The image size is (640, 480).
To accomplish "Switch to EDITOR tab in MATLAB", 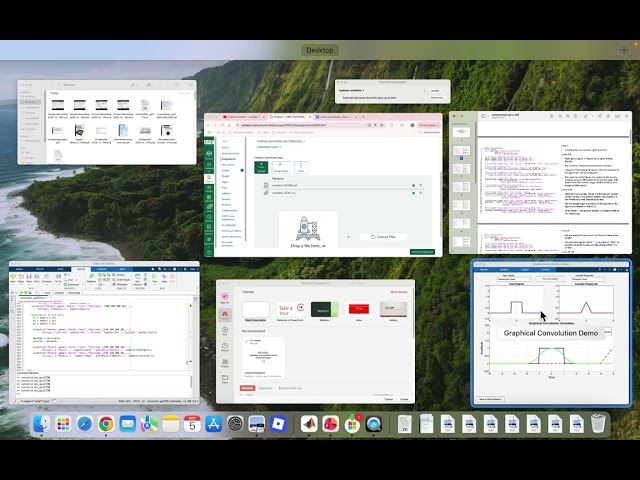I will pos(81,269).
